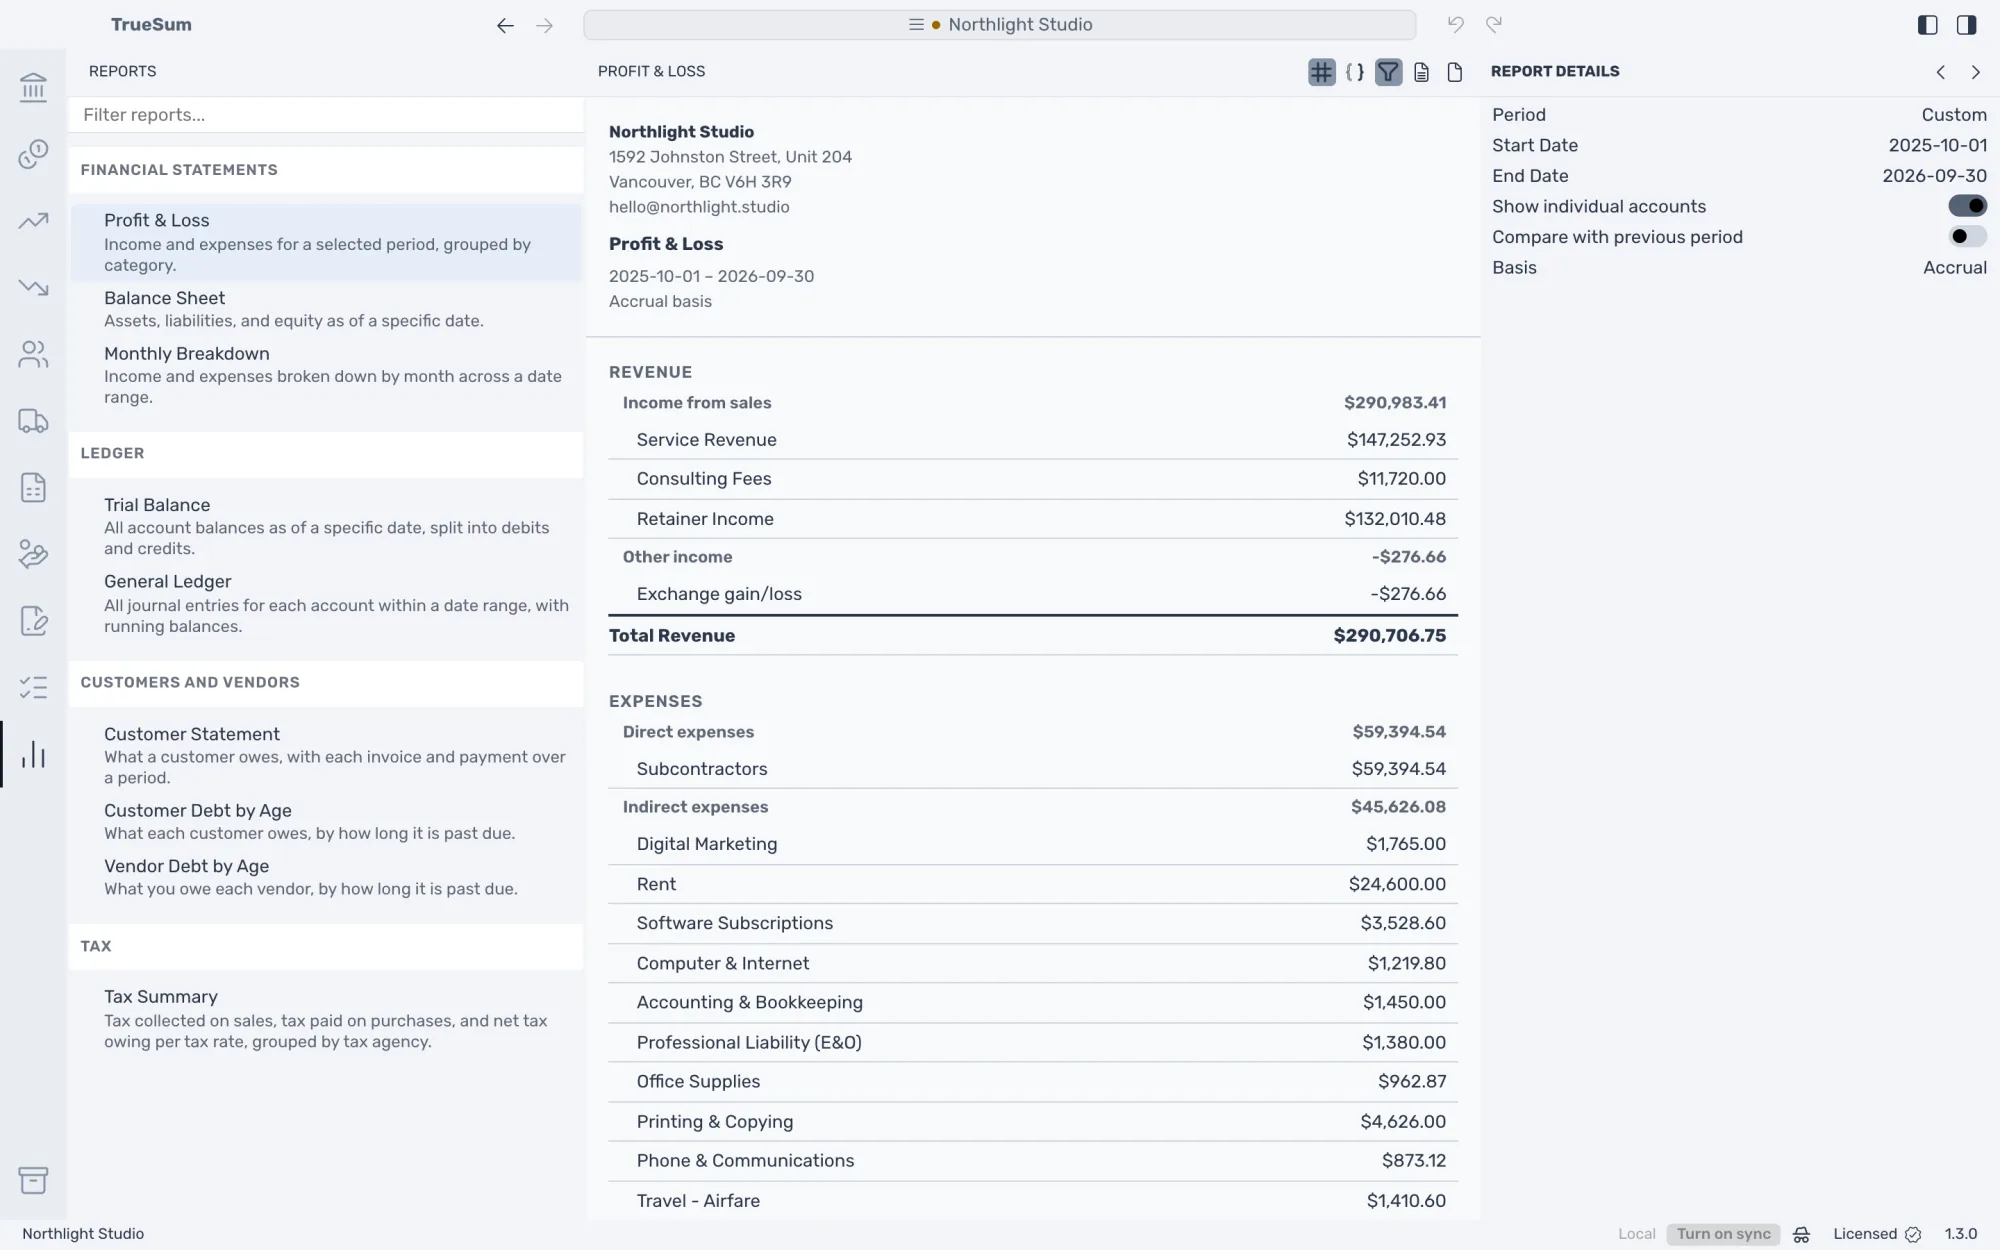
Task: Click the Filter reports search field
Action: pyautogui.click(x=326, y=115)
